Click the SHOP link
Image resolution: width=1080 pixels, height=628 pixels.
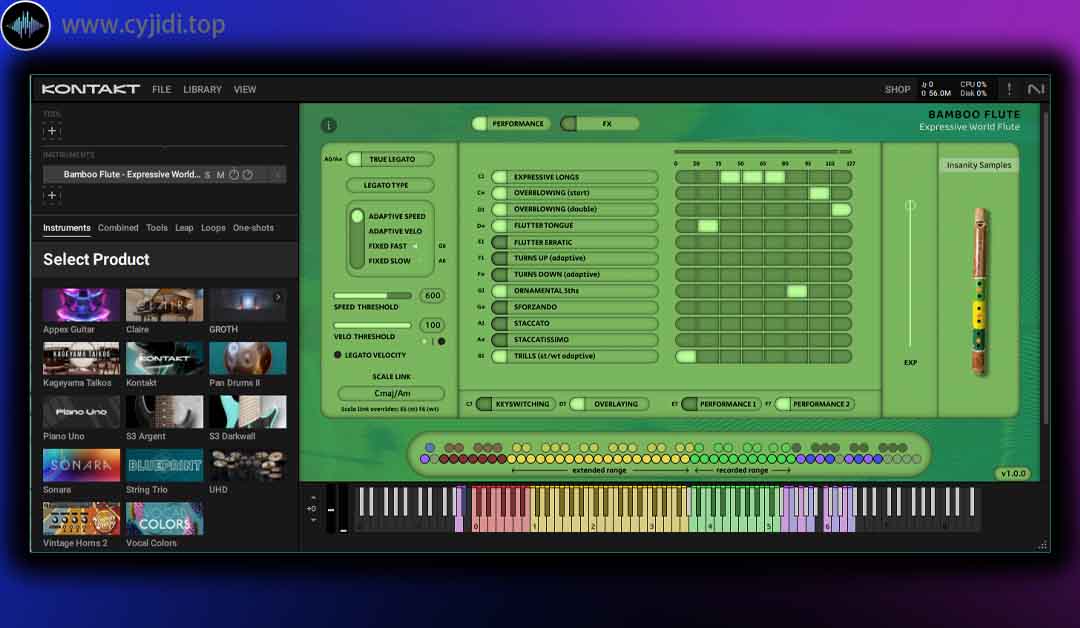(897, 90)
